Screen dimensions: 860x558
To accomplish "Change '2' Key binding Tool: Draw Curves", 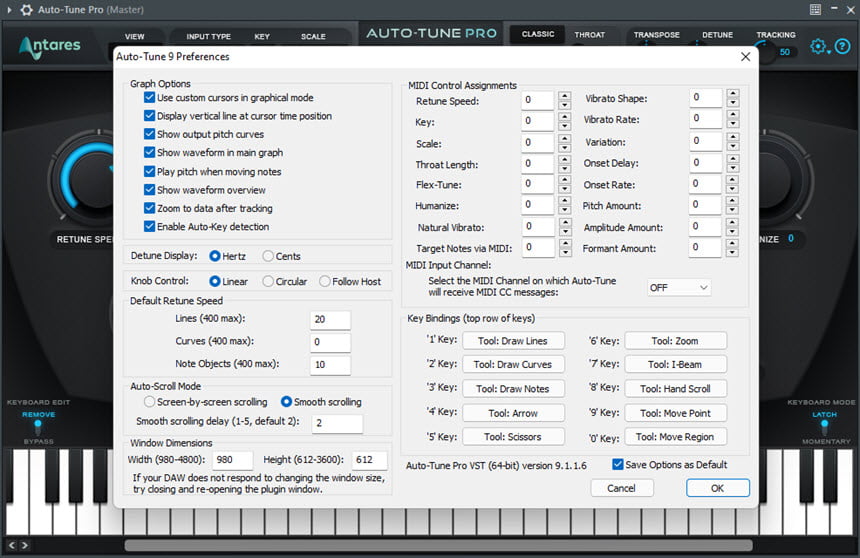I will [x=513, y=364].
